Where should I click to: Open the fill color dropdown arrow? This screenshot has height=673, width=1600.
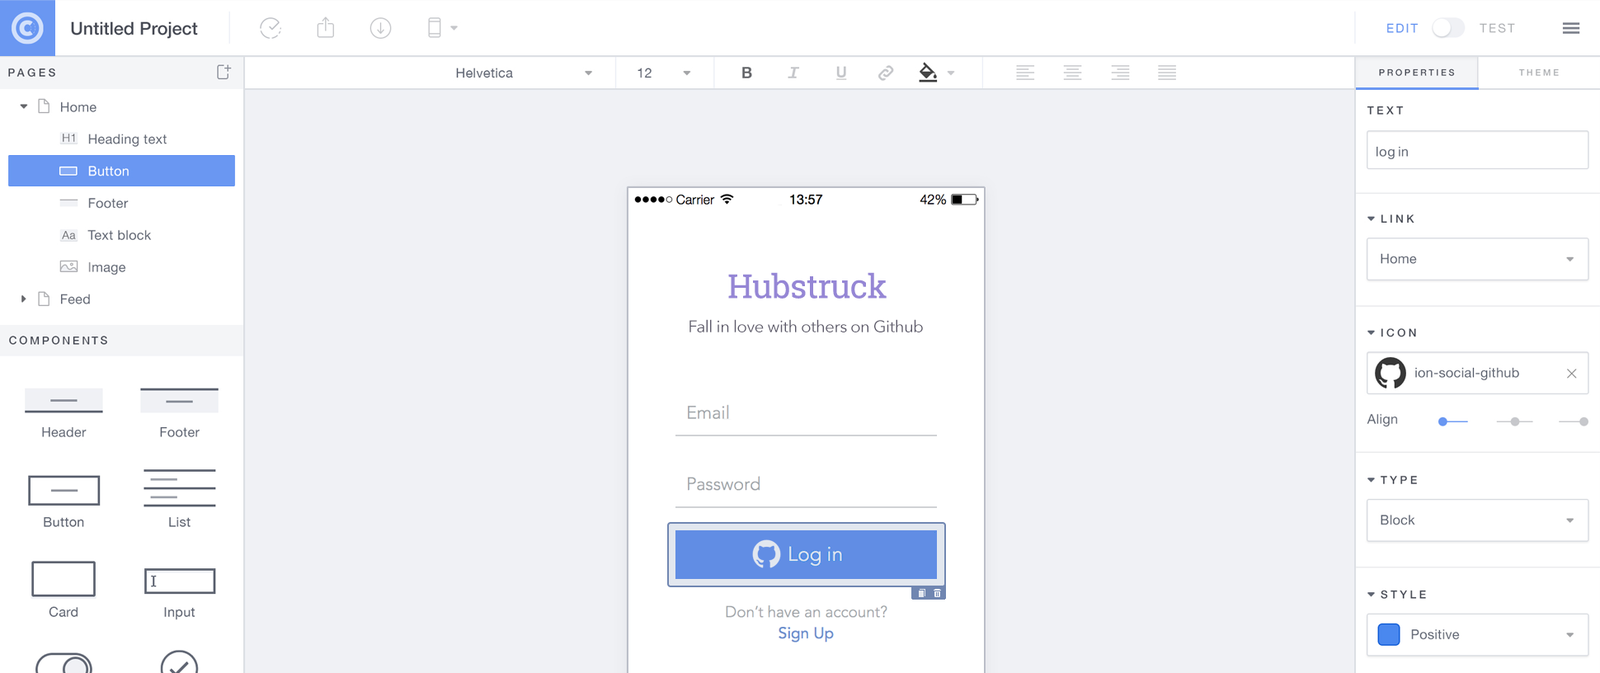tap(951, 73)
